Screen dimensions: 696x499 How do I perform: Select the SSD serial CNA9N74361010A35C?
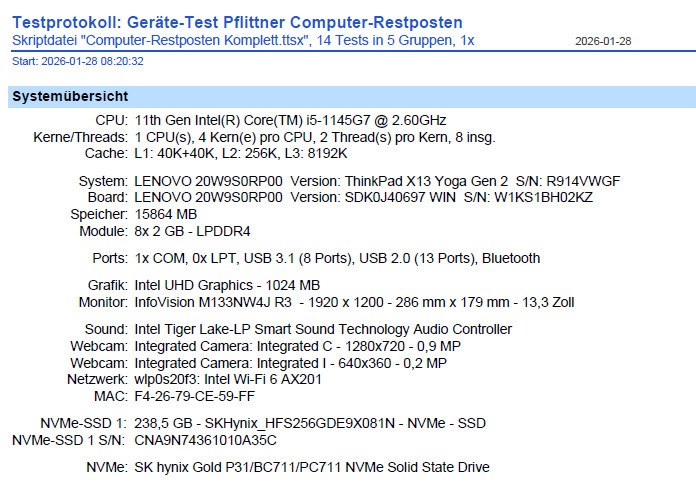(206, 440)
